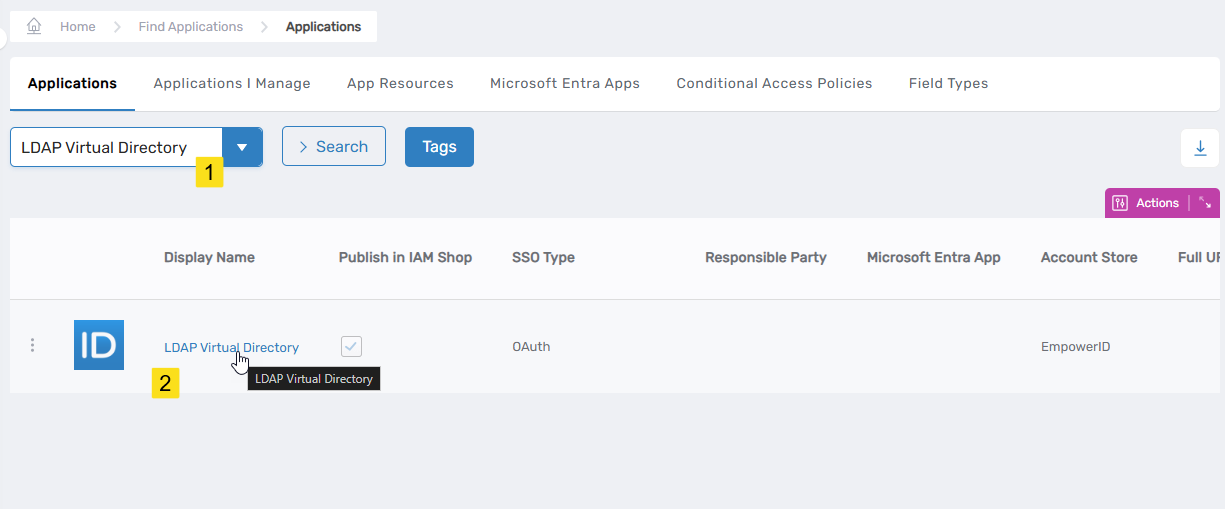Open the App Resources tab

[x=400, y=83]
